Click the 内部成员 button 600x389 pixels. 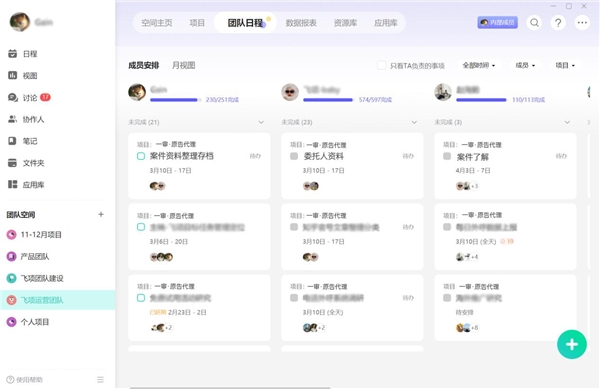[x=497, y=23]
